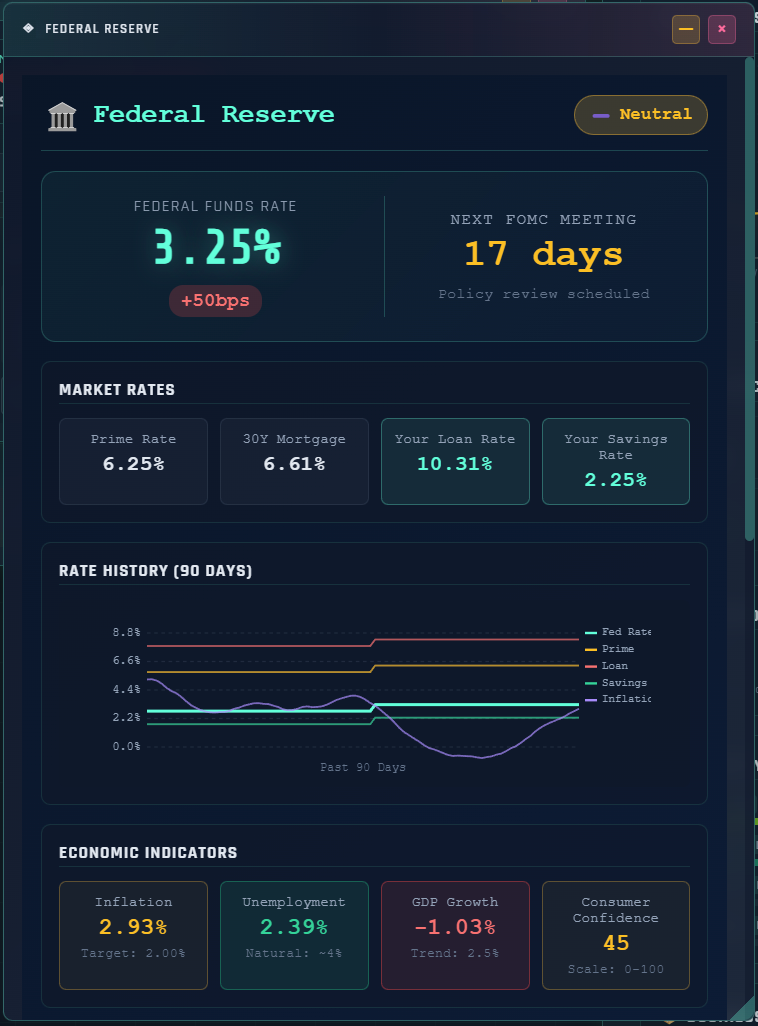Open the Your Savings Rate card
Image resolution: width=758 pixels, height=1026 pixels.
pyautogui.click(x=616, y=461)
